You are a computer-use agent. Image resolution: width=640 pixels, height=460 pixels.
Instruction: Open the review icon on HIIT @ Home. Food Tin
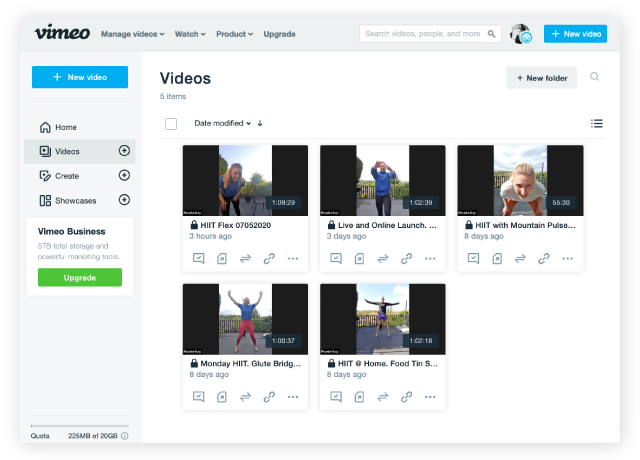pyautogui.click(x=336, y=397)
